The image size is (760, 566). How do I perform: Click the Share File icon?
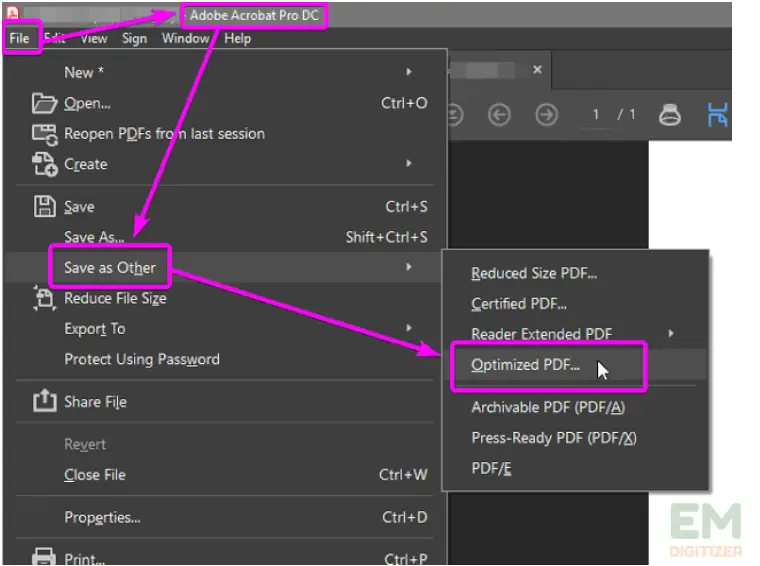[45, 400]
